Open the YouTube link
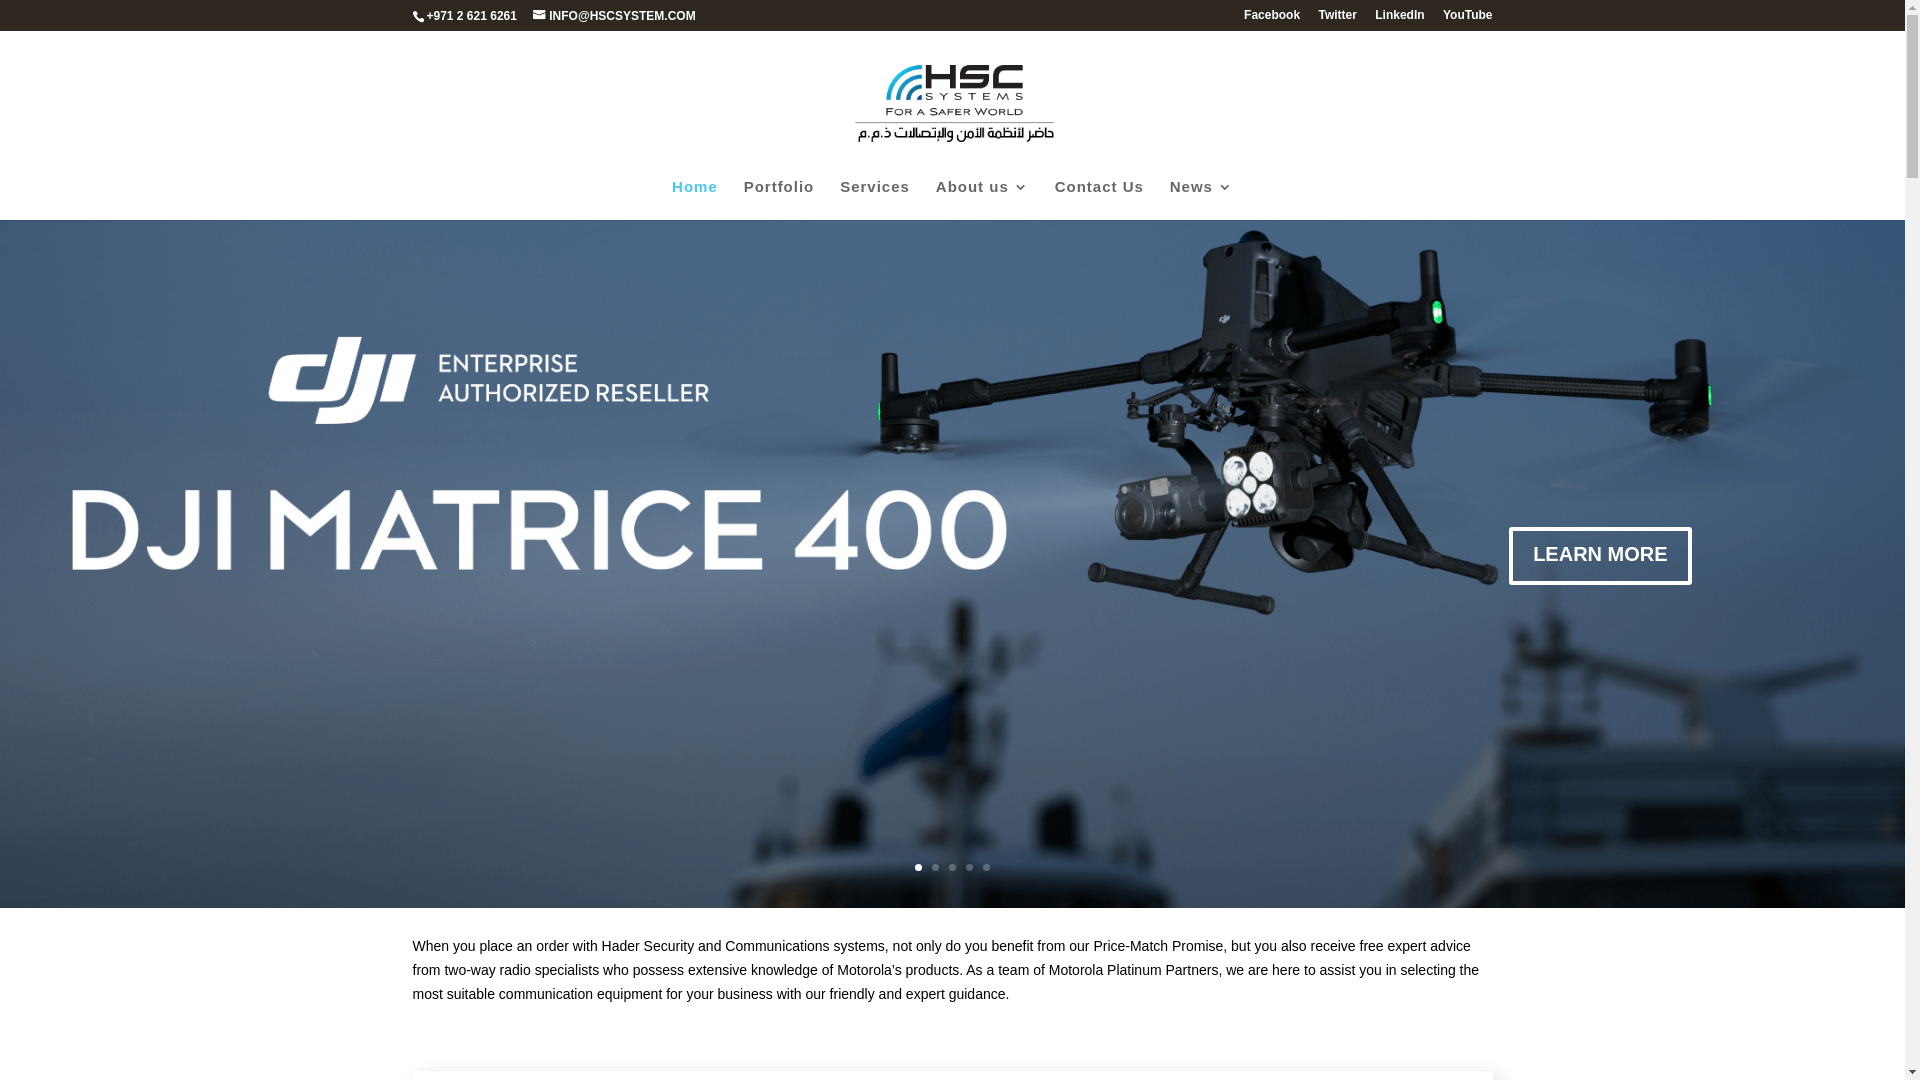Screen dimensions: 1920x1080 click(1467, 15)
